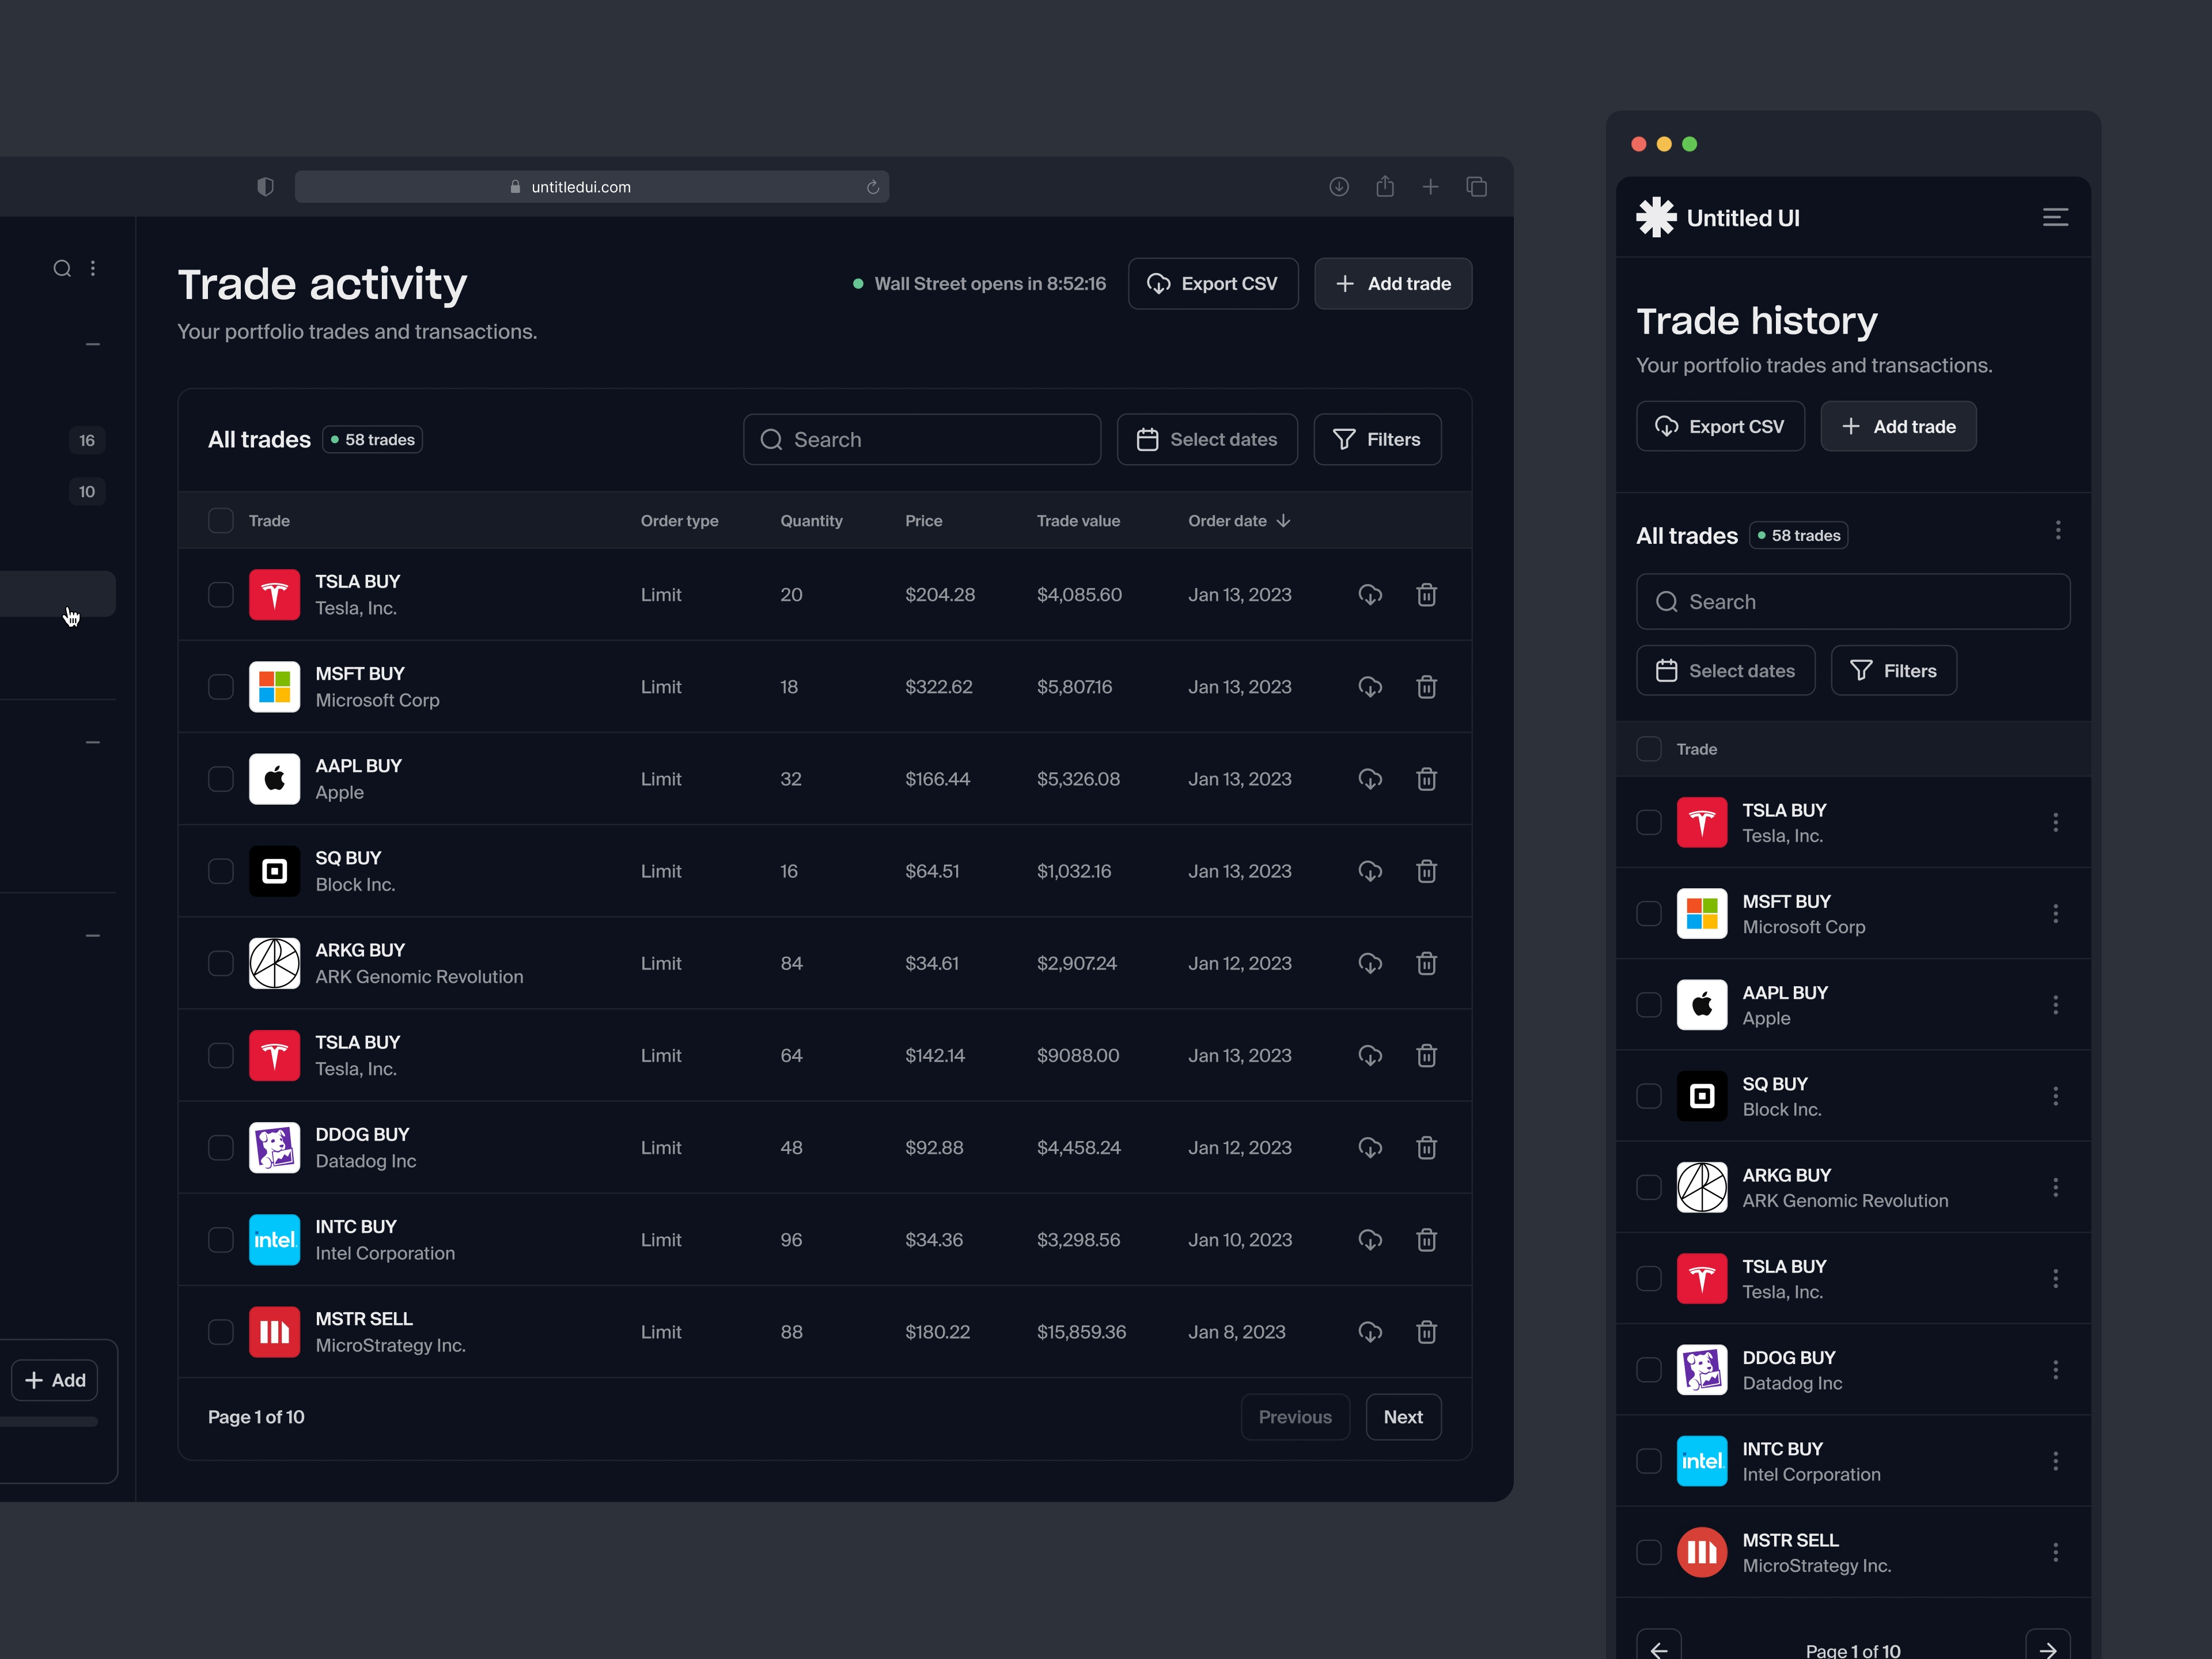Click the browser privacy shield icon

pos(265,187)
